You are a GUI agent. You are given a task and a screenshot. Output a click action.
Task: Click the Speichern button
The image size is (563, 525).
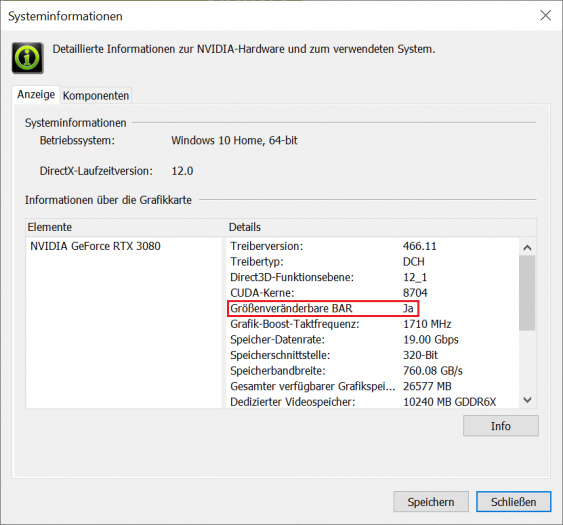[431, 502]
